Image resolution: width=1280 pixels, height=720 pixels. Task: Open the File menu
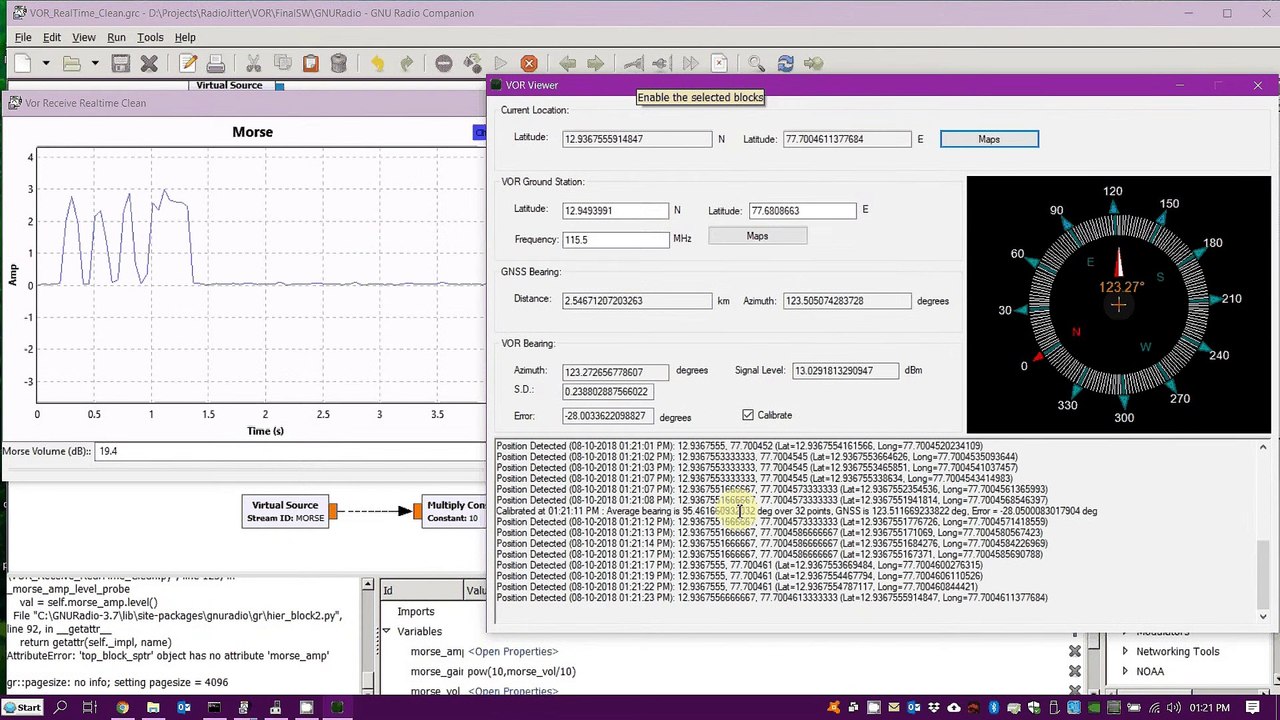[x=22, y=37]
